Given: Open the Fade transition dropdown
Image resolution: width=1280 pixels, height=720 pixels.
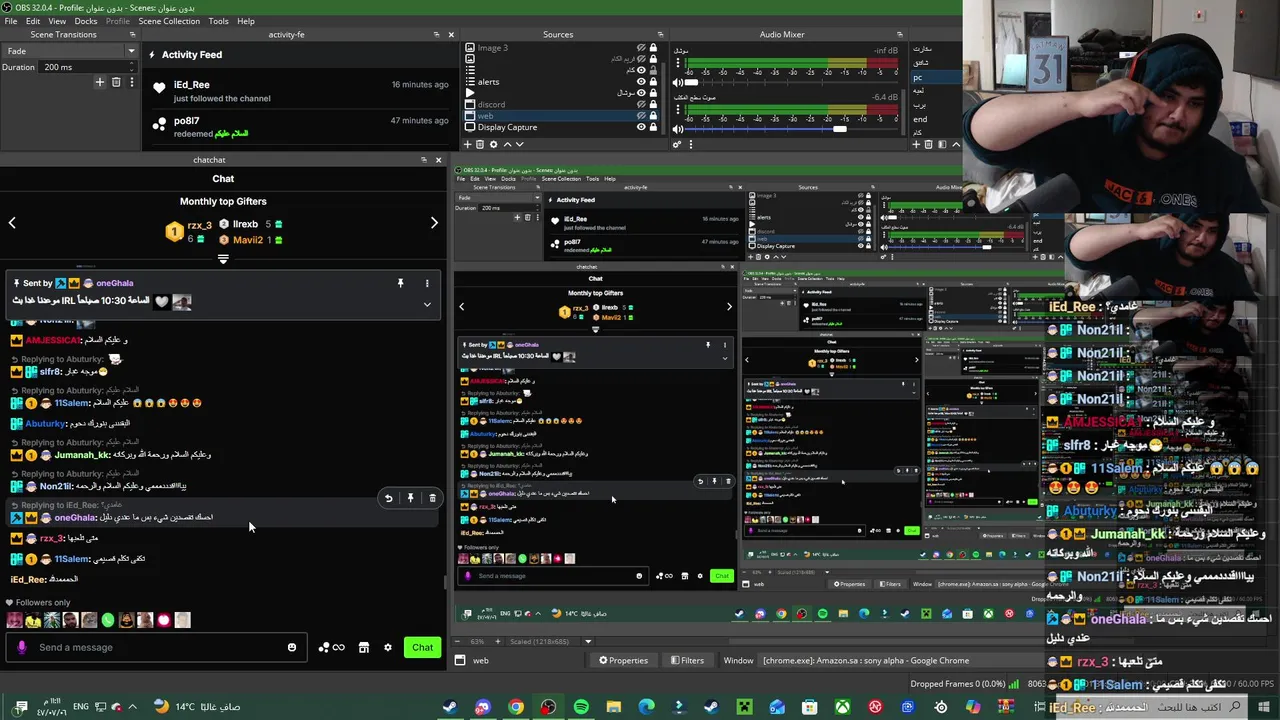Looking at the screenshot, I should [x=69, y=51].
